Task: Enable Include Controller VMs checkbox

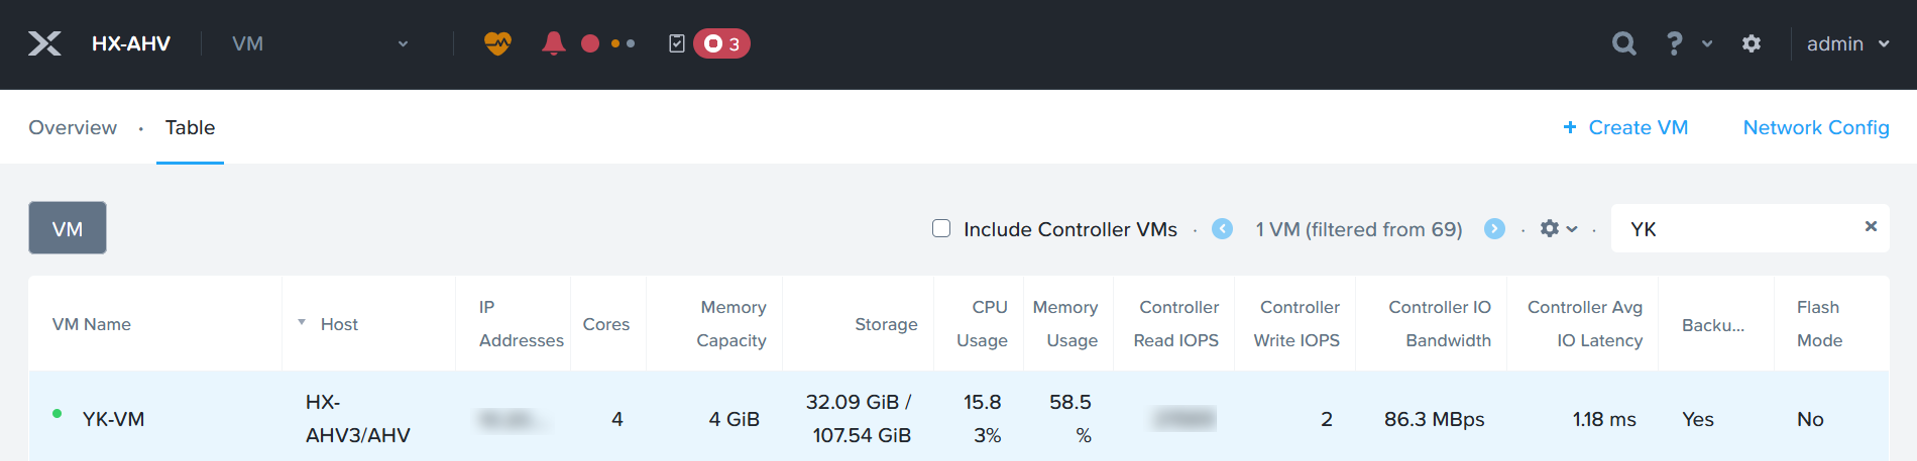Action: coord(941,229)
